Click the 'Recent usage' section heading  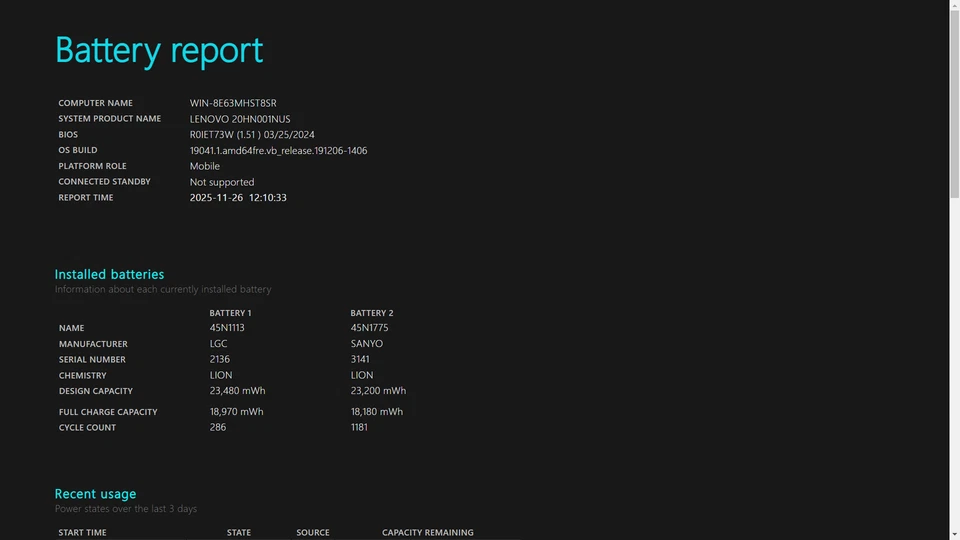coord(96,493)
